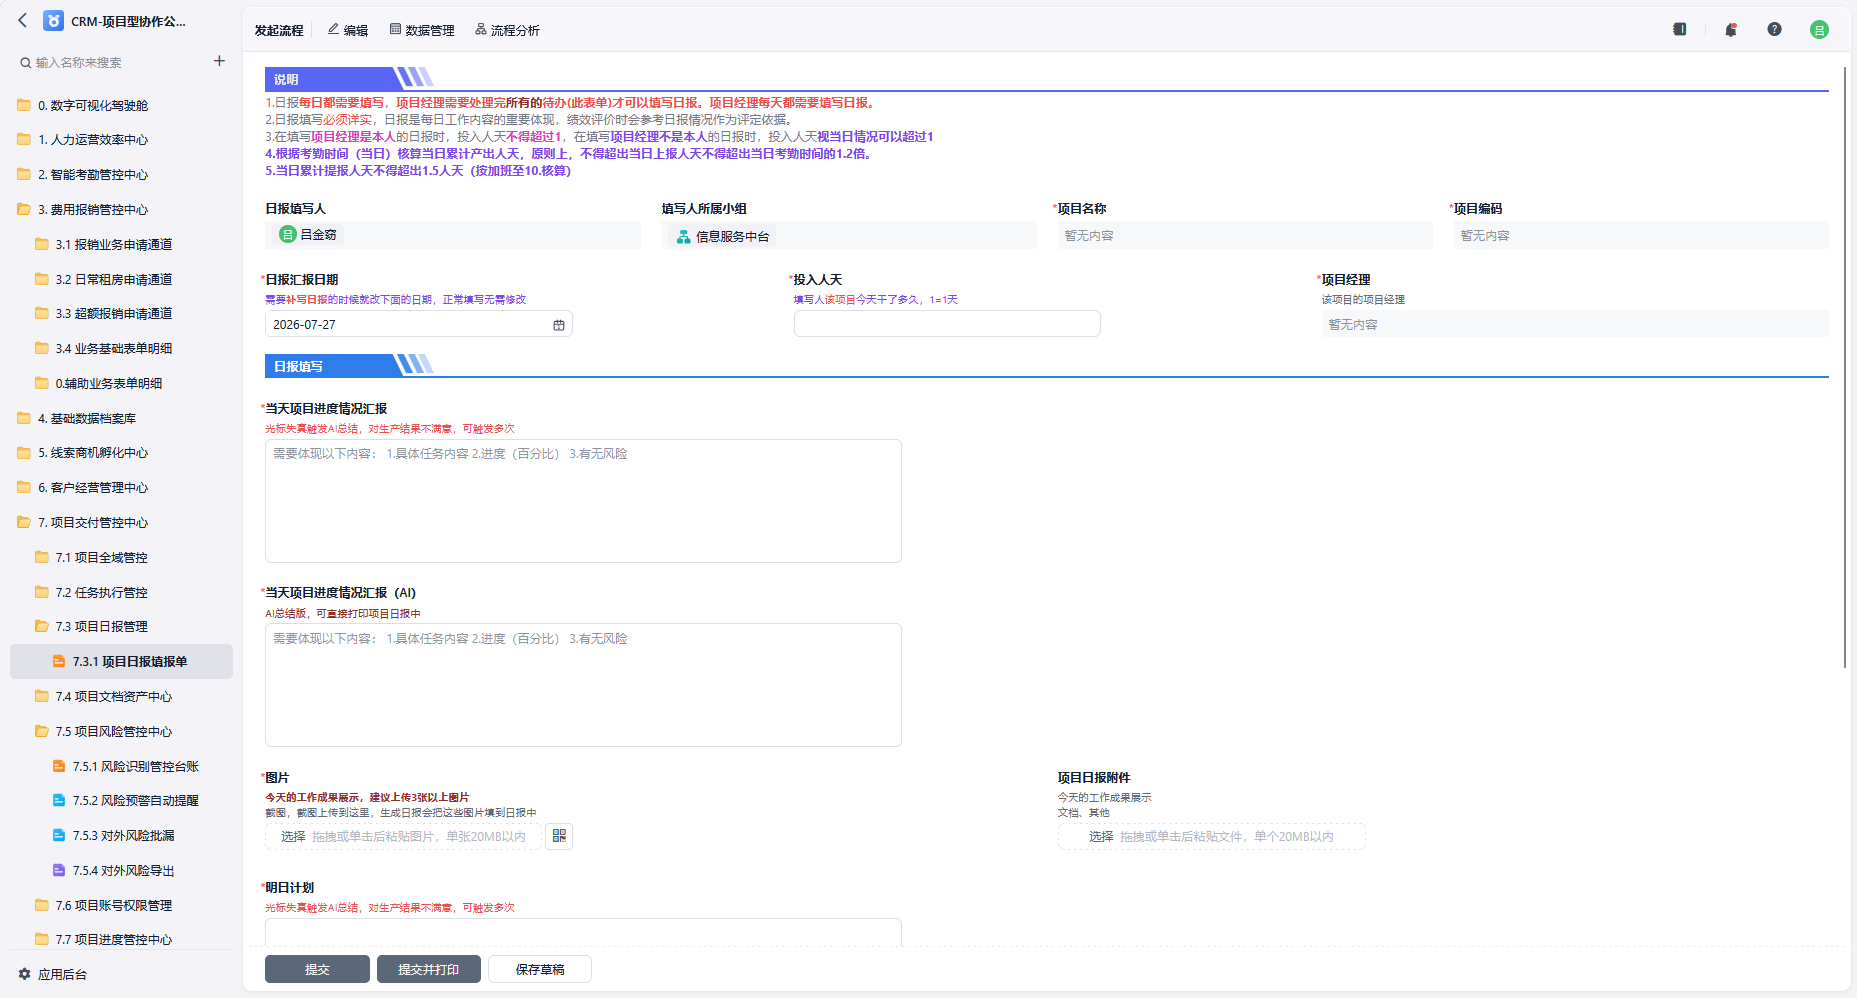Screen dimensions: 1857x998
Task: Collapse the 7.5 项目风险管控中心 folder
Action: [113, 731]
